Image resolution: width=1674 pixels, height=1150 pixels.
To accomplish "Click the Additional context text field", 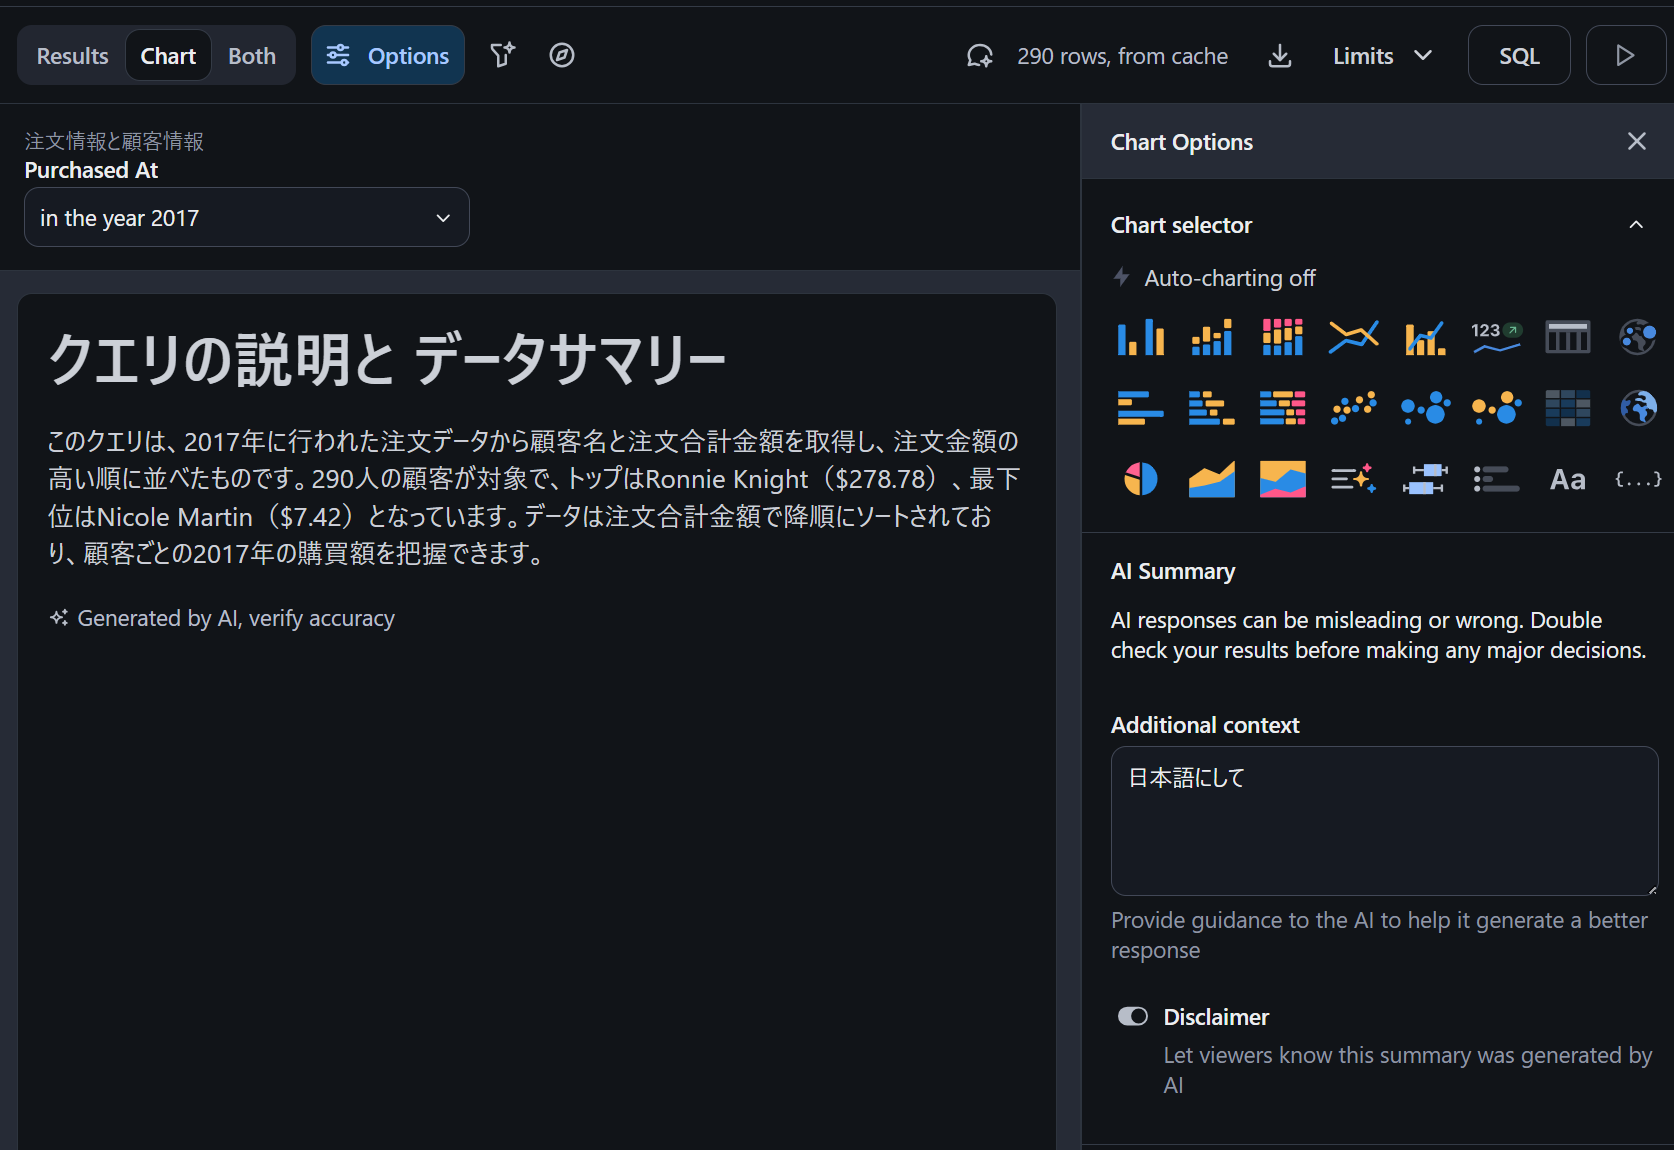I will 1383,820.
